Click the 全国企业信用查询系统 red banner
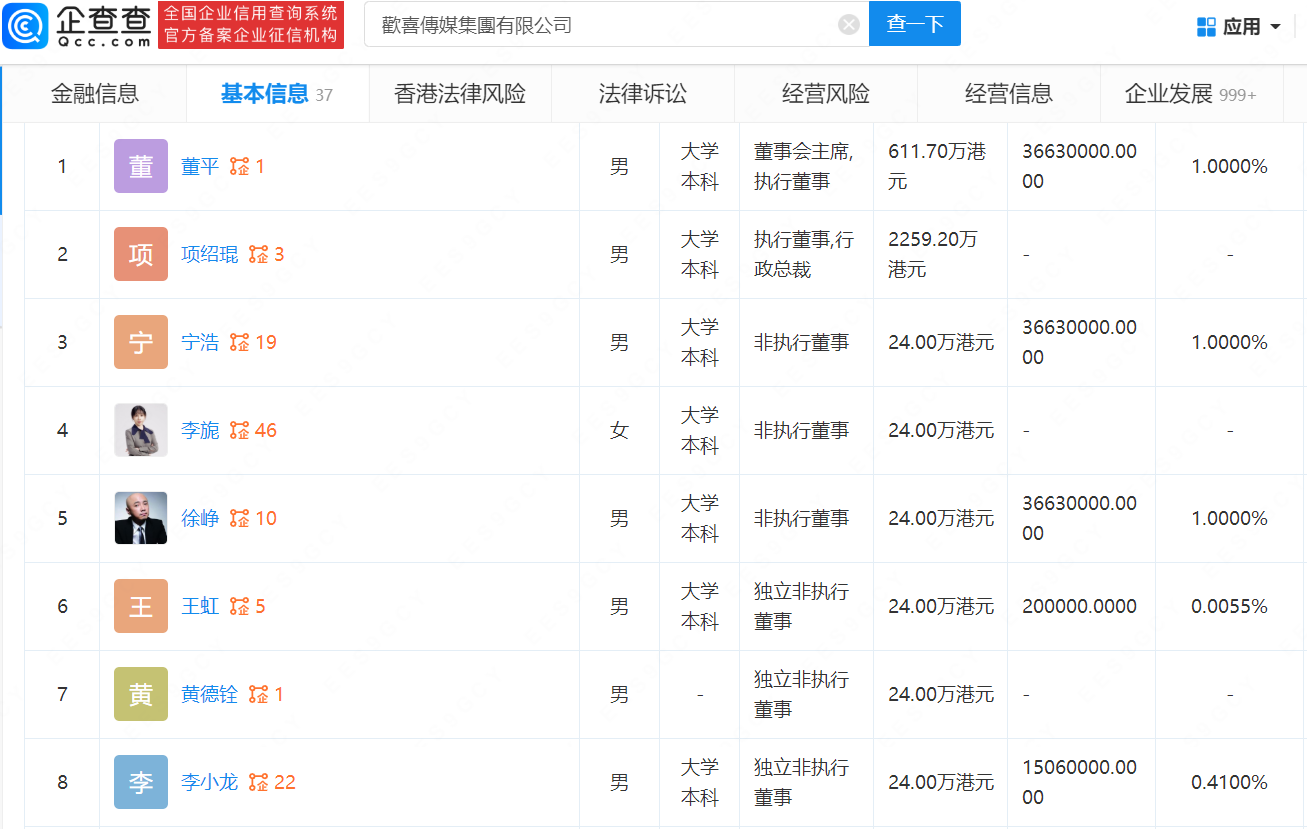 point(251,25)
